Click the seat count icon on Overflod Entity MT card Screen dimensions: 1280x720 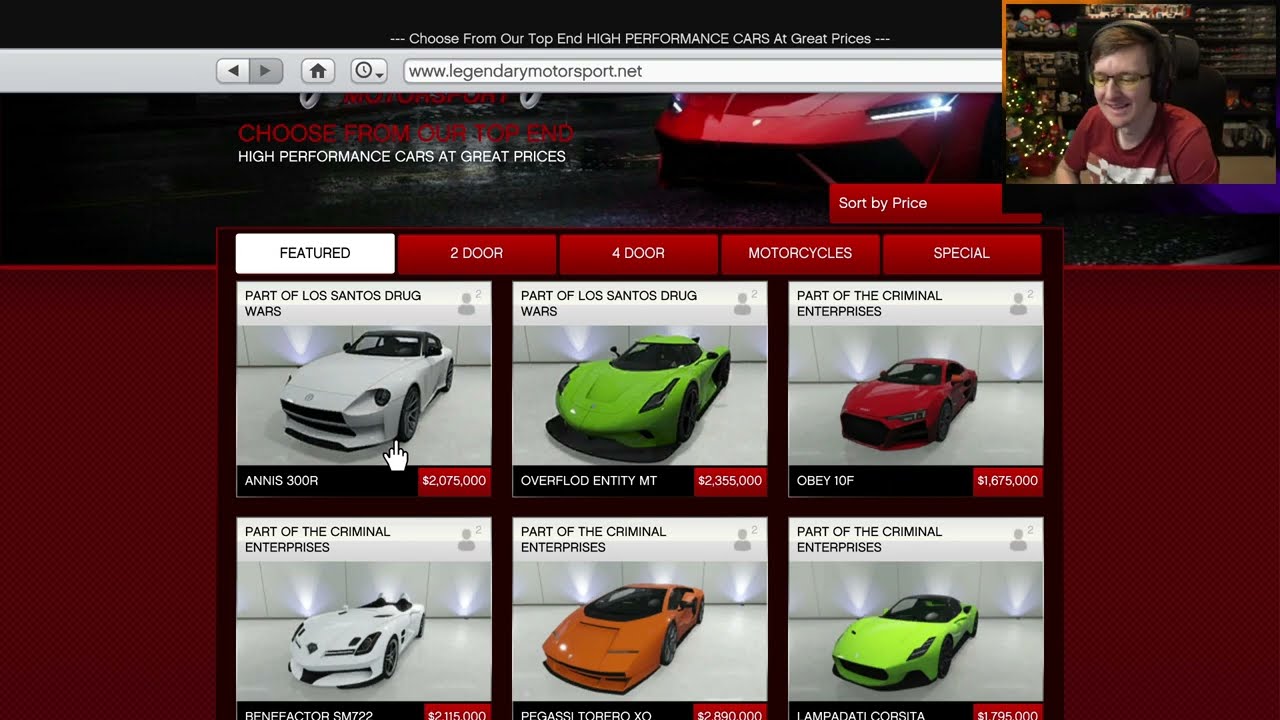click(743, 304)
